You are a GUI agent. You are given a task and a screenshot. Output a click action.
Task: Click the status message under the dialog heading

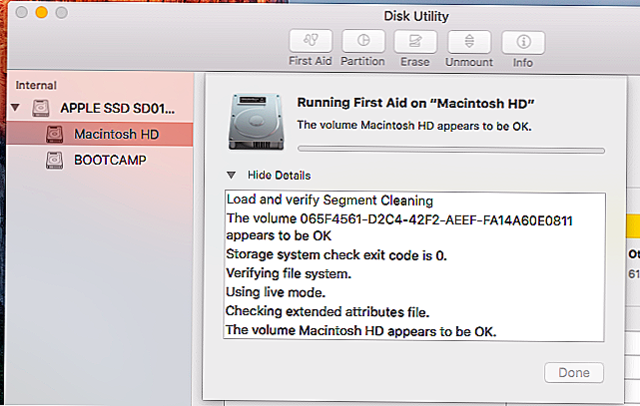[414, 126]
